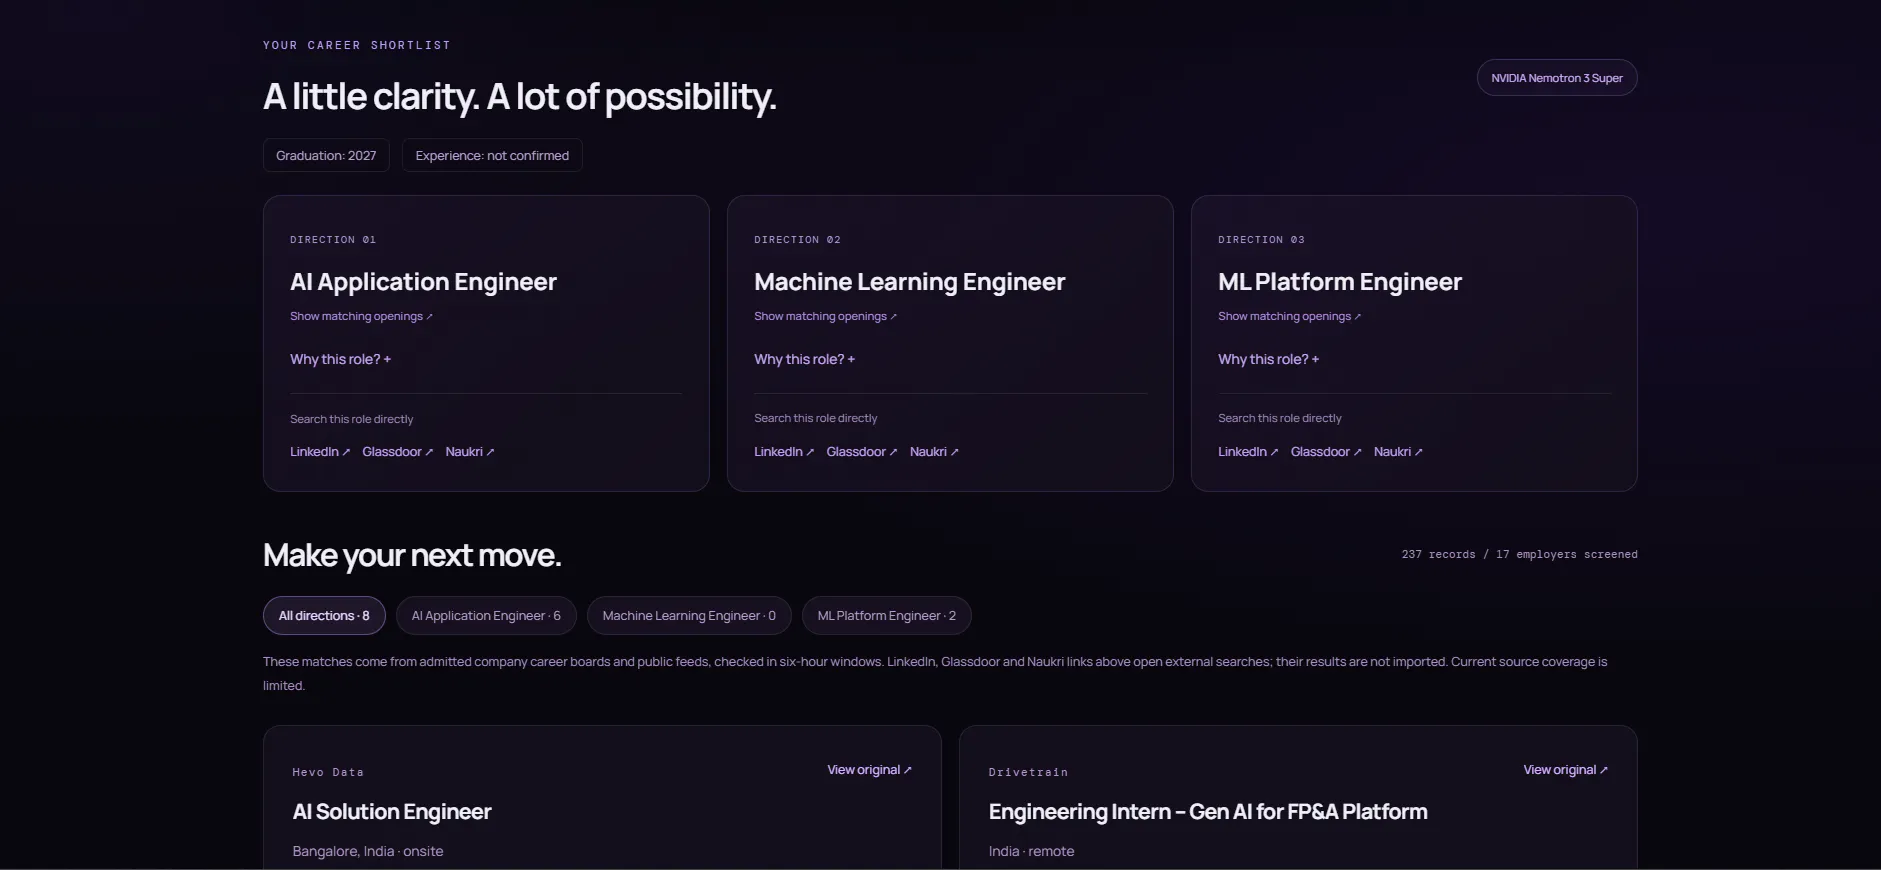The width and height of the screenshot is (1881, 870).
Task: Expand Why this role for ML Platform Engineer
Action: pos(1268,359)
